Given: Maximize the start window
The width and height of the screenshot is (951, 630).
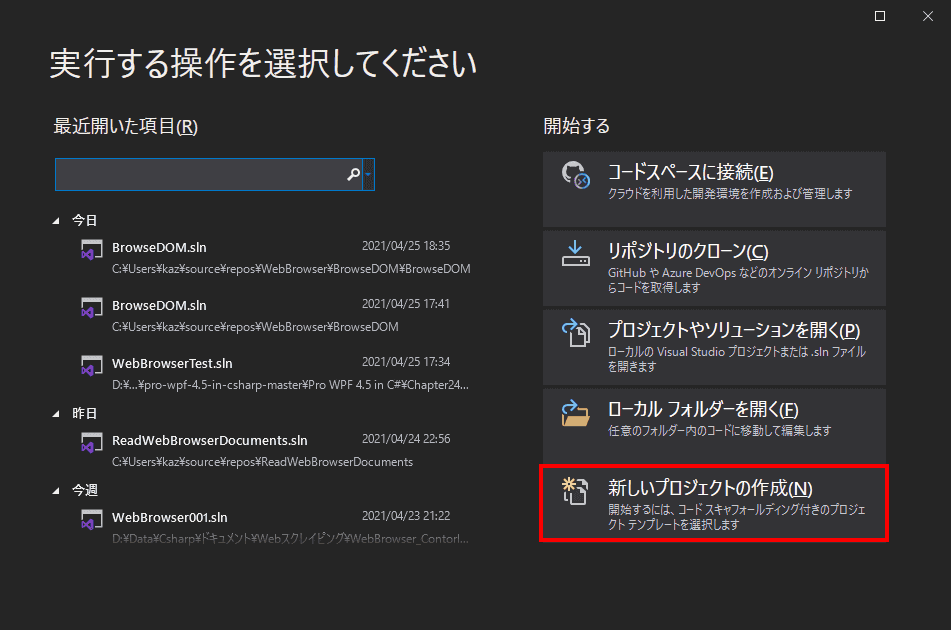Looking at the screenshot, I should click(x=879, y=16).
